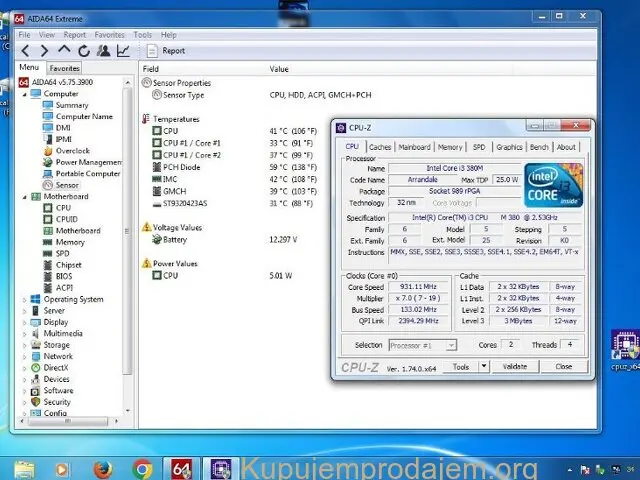Switch to the Caches tab in CPU-Z
This screenshot has height=480, width=640.
[x=380, y=147]
